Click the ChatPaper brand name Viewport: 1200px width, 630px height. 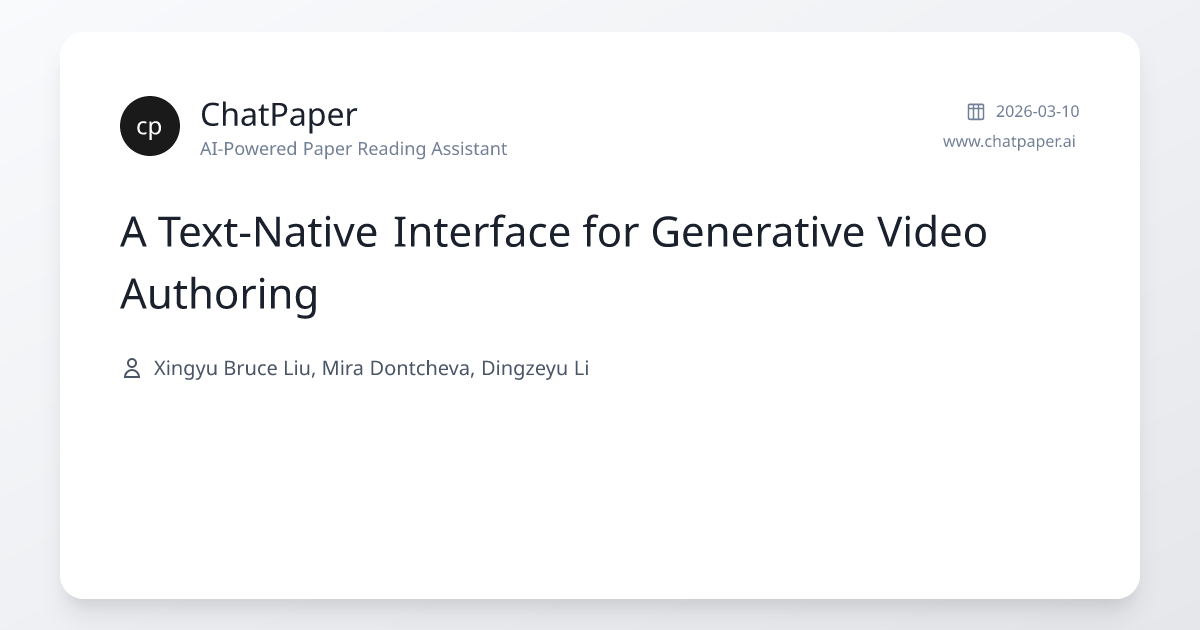point(279,115)
